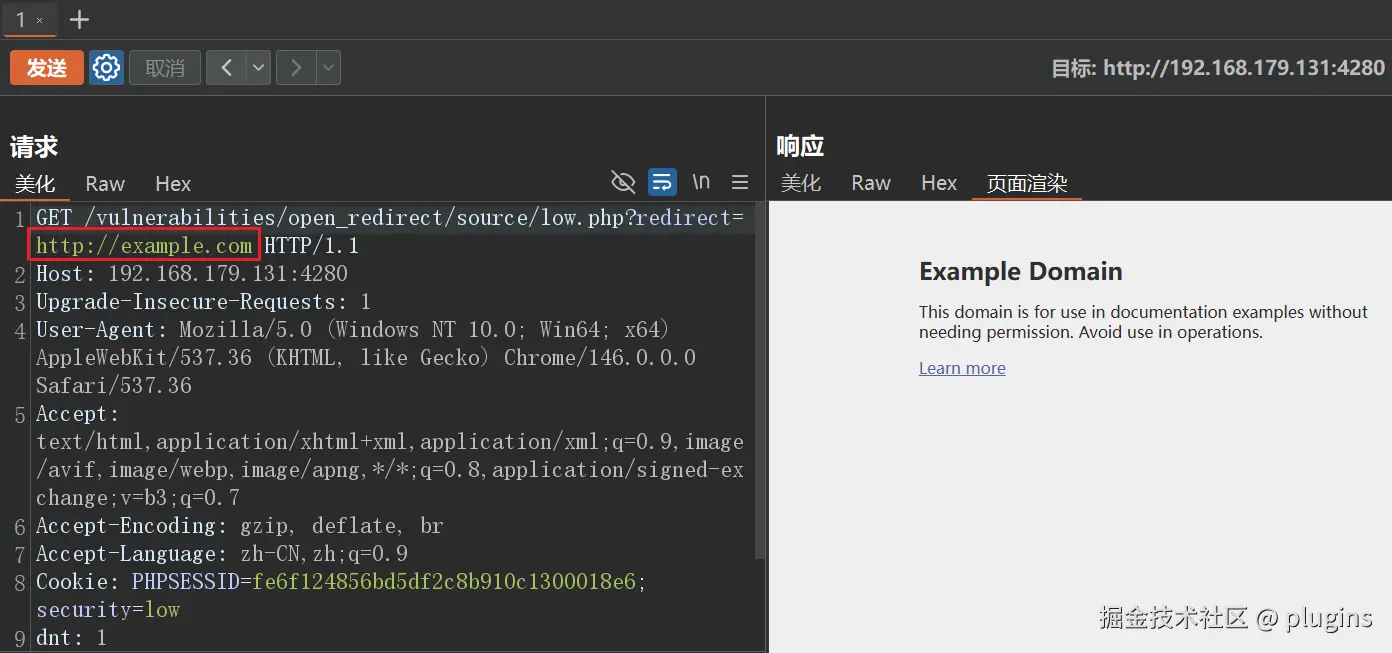Viewport: 1392px width, 653px height.
Task: Go to previous request with left arrow
Action: coord(226,68)
